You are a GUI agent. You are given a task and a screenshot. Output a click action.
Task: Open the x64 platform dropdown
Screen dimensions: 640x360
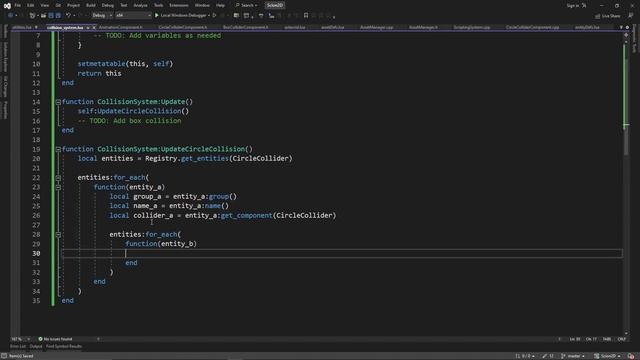133,16
